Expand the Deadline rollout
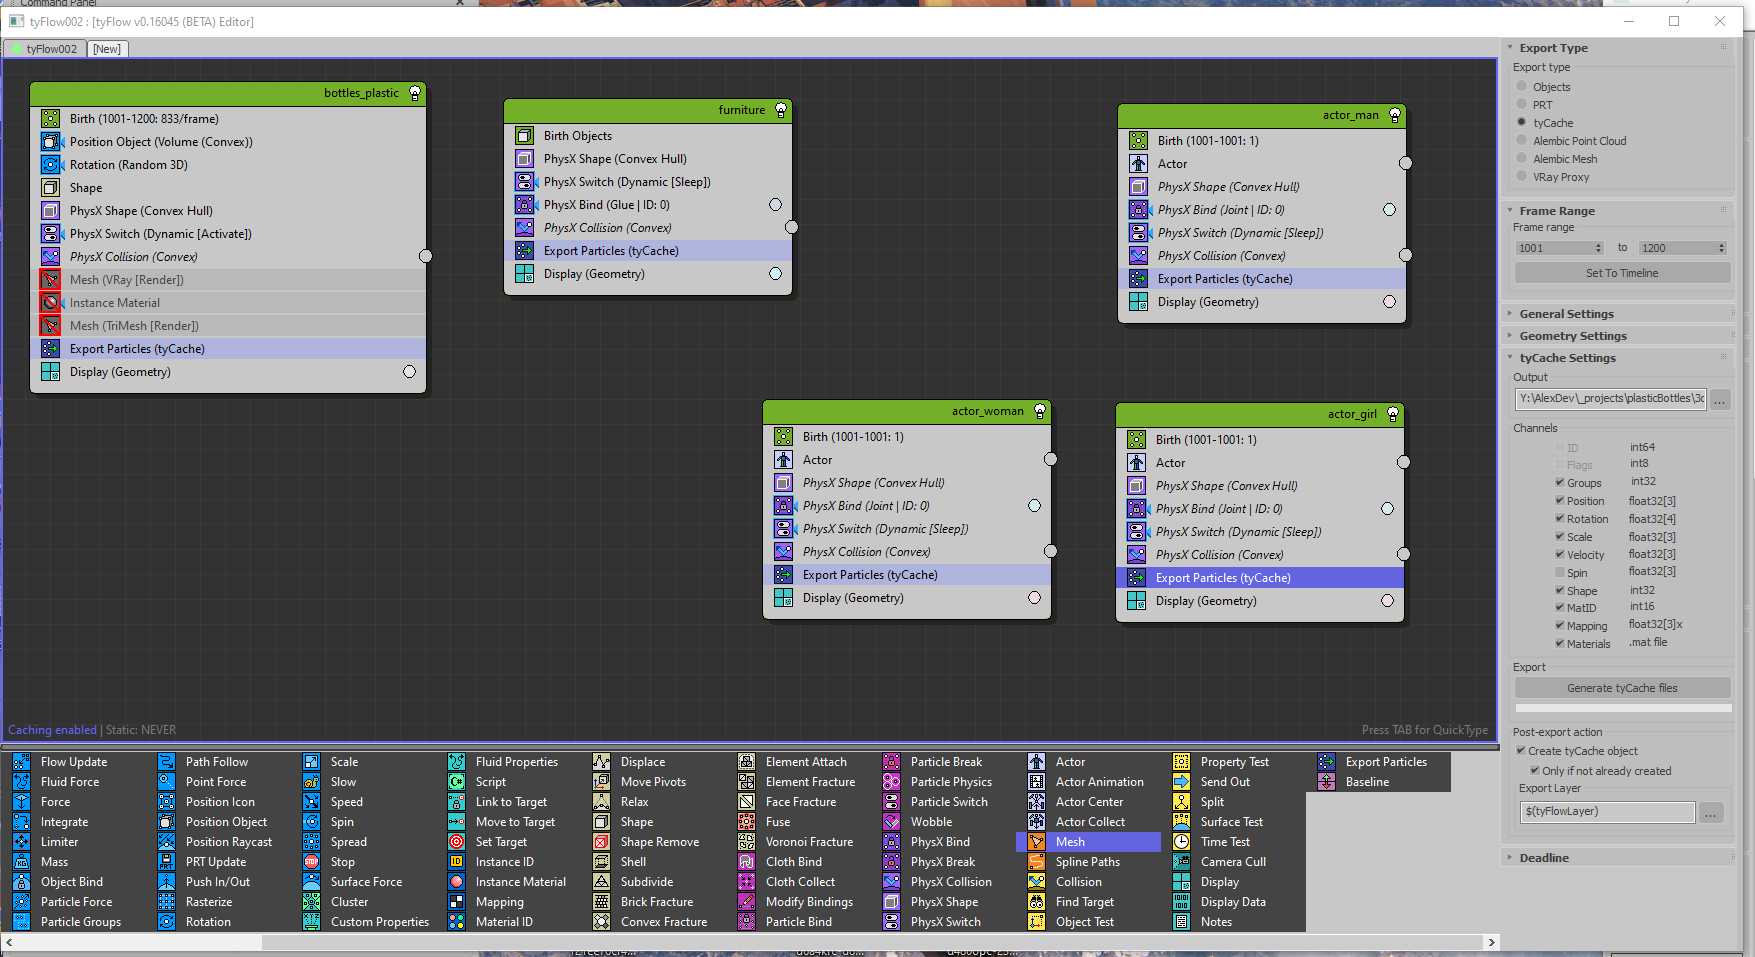1755x957 pixels. tap(1543, 858)
